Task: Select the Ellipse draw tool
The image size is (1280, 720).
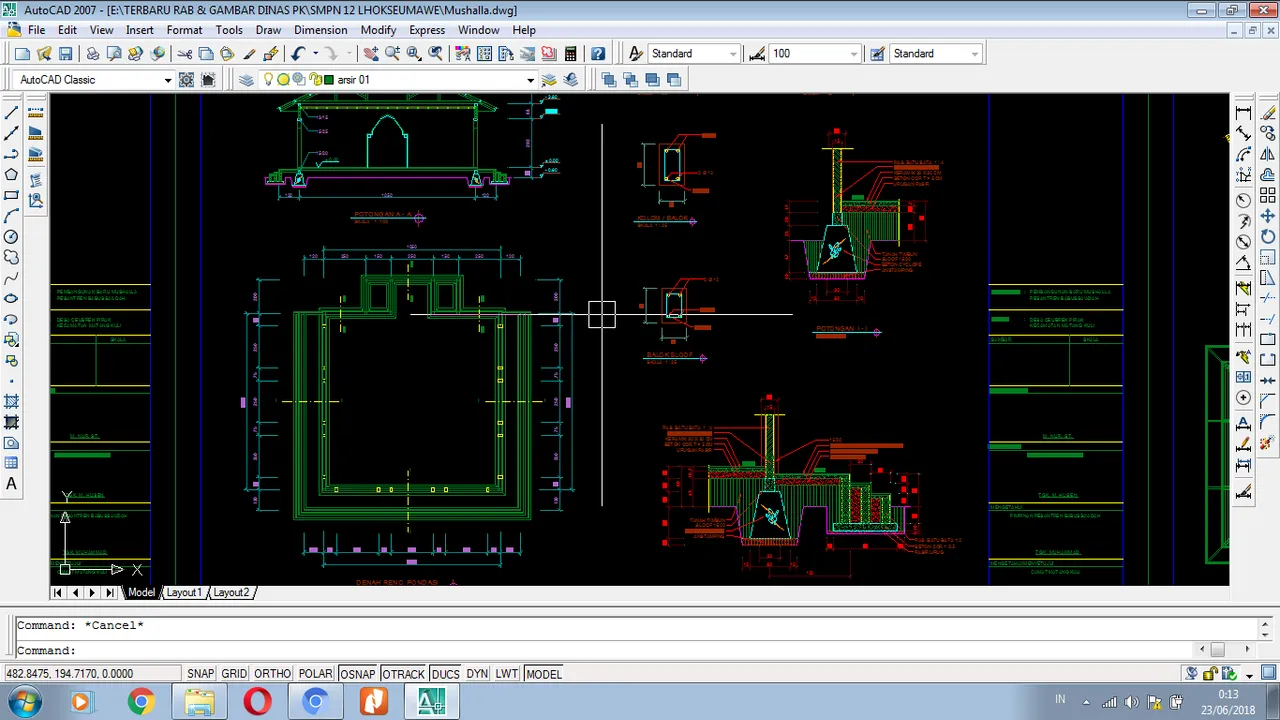Action: 12,298
